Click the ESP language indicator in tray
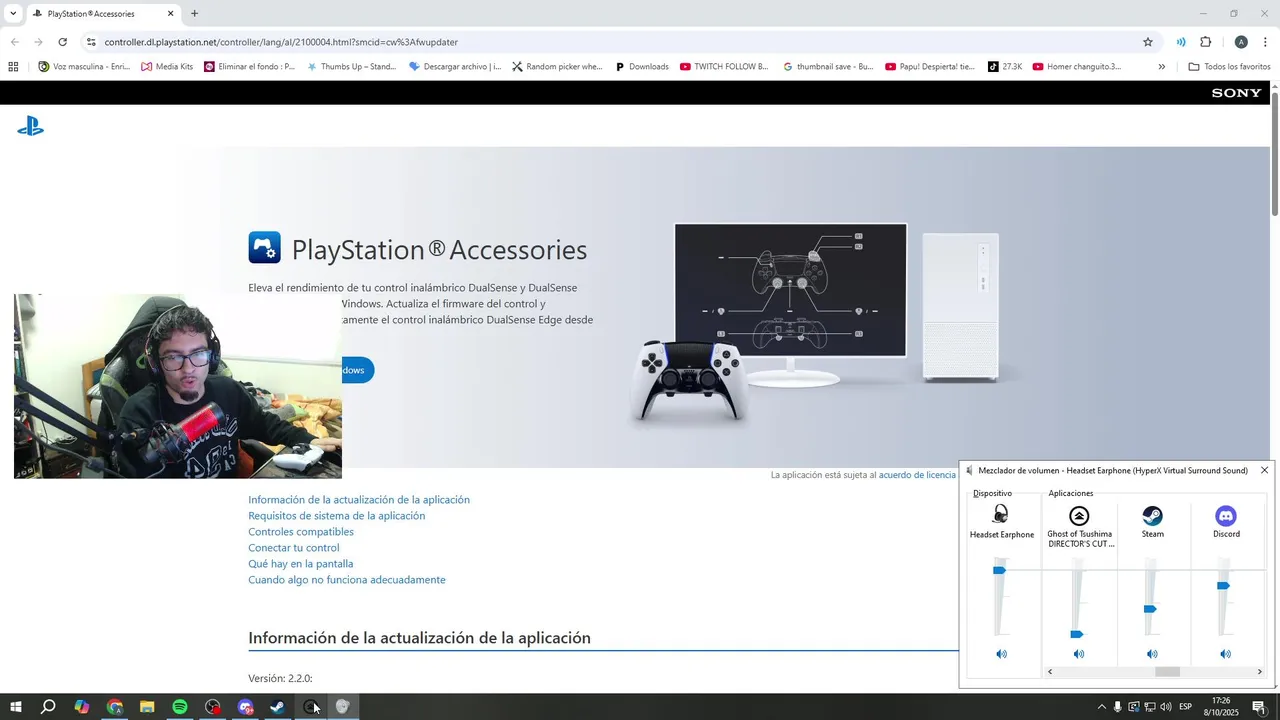Screen dimensions: 1280x720 click(x=1186, y=707)
